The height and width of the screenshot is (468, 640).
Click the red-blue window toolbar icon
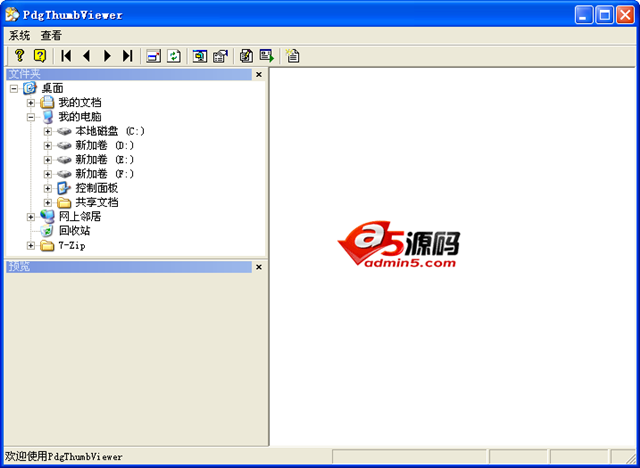pyautogui.click(x=153, y=55)
